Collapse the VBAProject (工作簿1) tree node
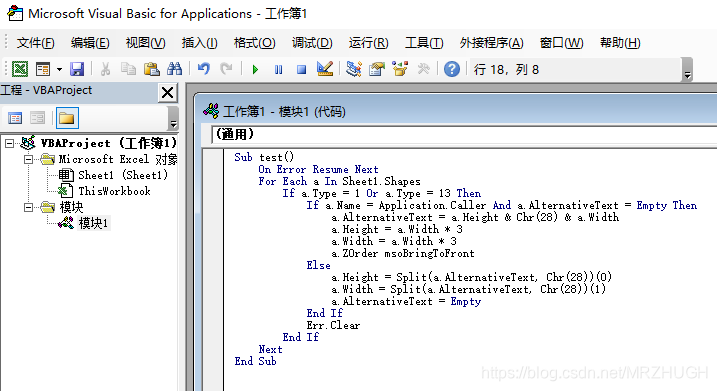This screenshot has width=717, height=391. coord(9,144)
